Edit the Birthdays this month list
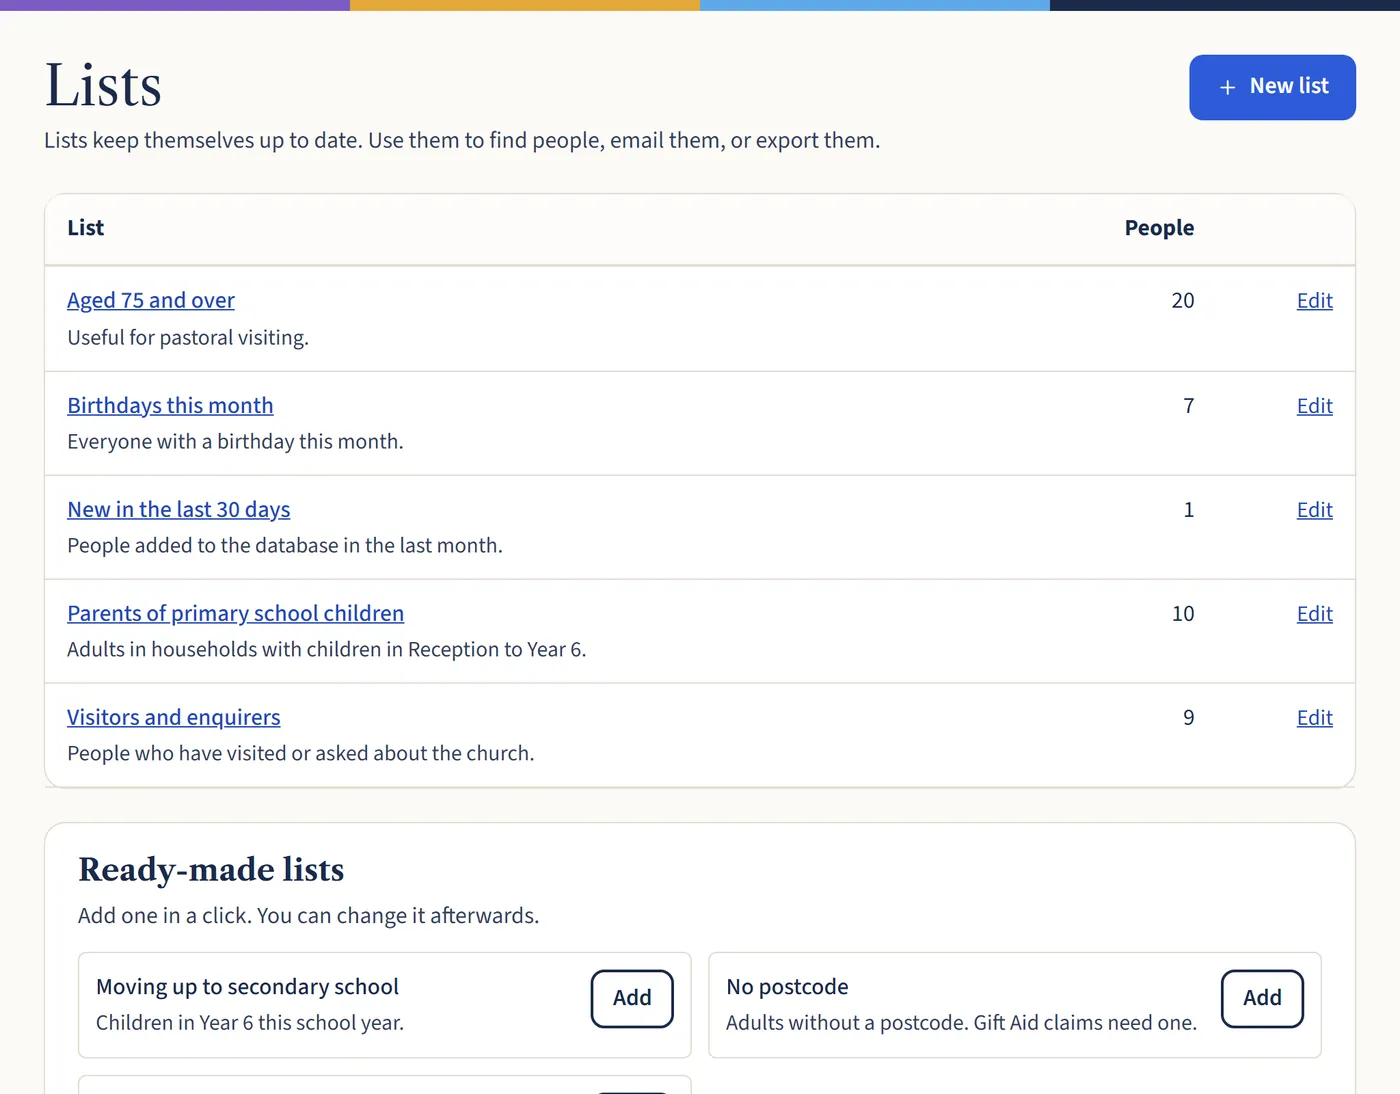The width and height of the screenshot is (1400, 1094). (1314, 405)
